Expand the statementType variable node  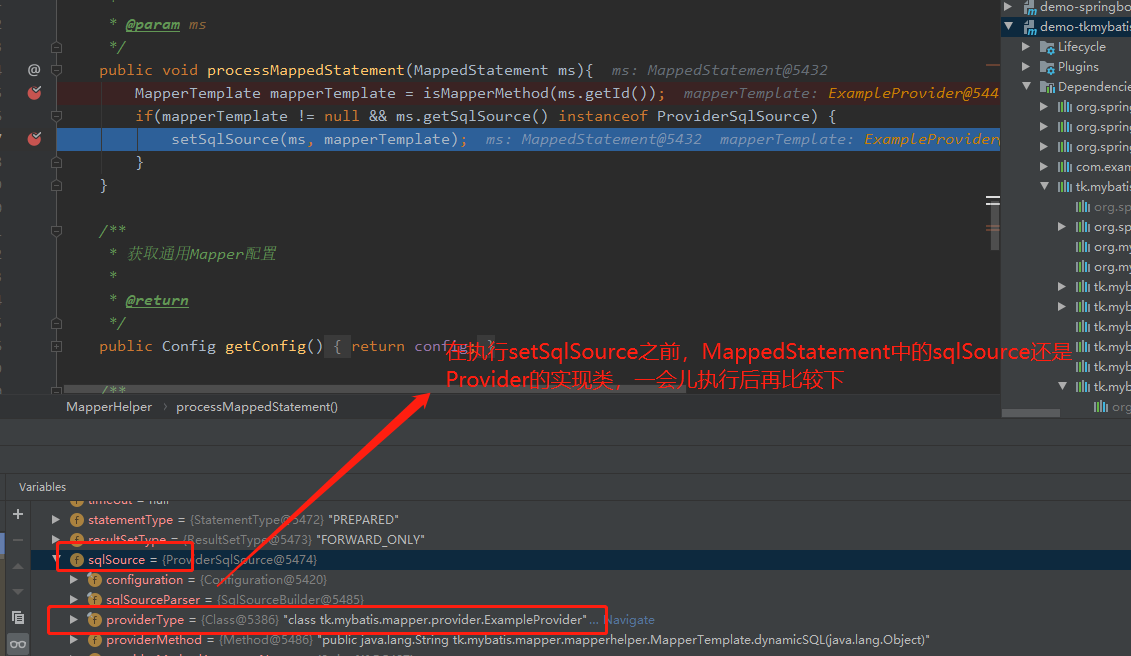point(56,520)
